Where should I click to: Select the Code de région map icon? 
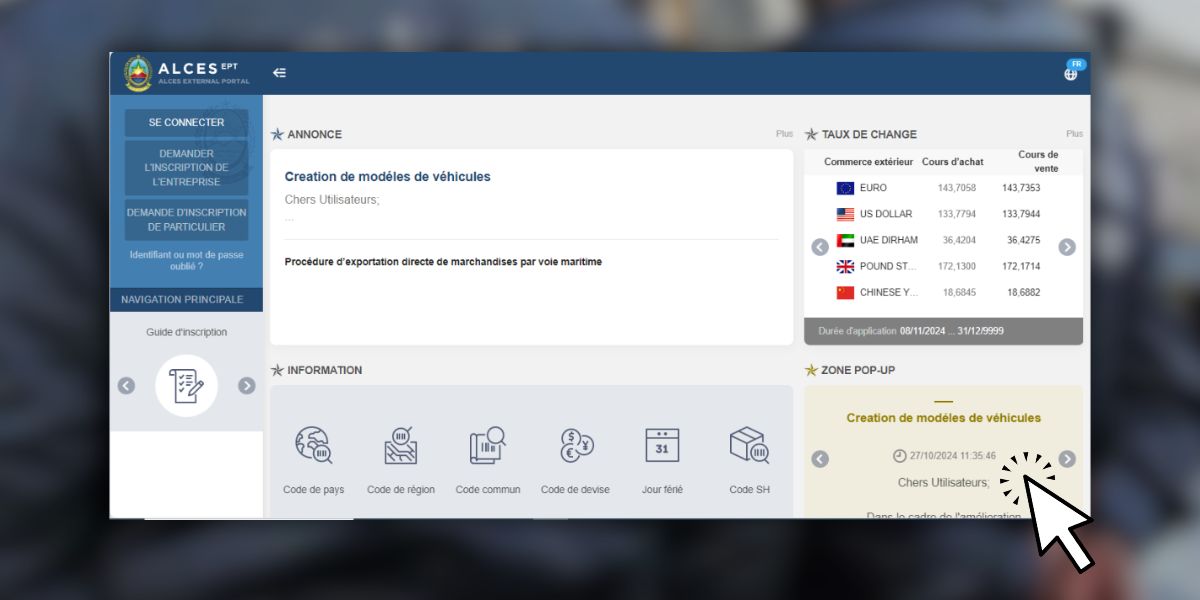(x=400, y=446)
